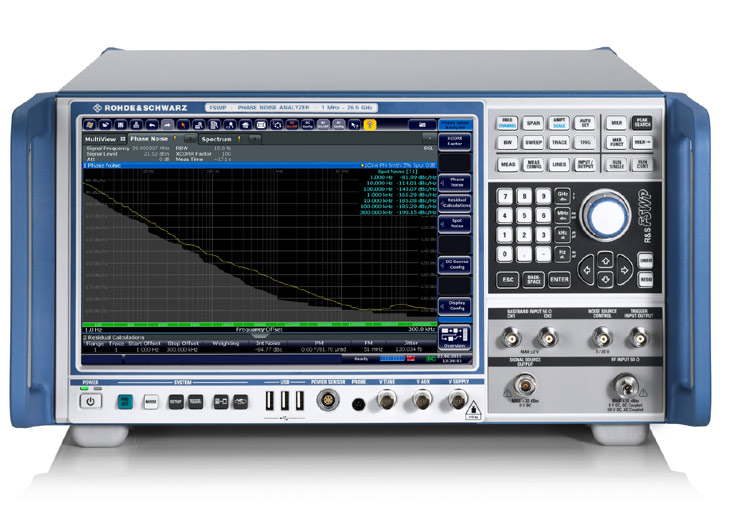
Task: Click the screenshot camera icon in toolbar
Action: [x=422, y=125]
